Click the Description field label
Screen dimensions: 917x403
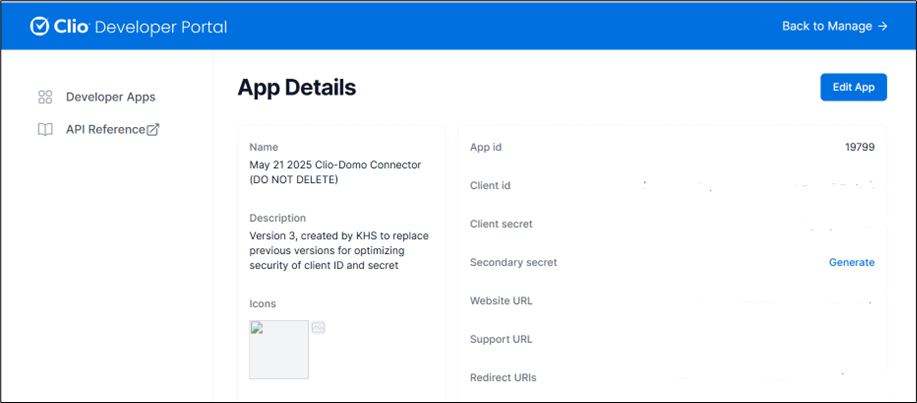point(277,218)
